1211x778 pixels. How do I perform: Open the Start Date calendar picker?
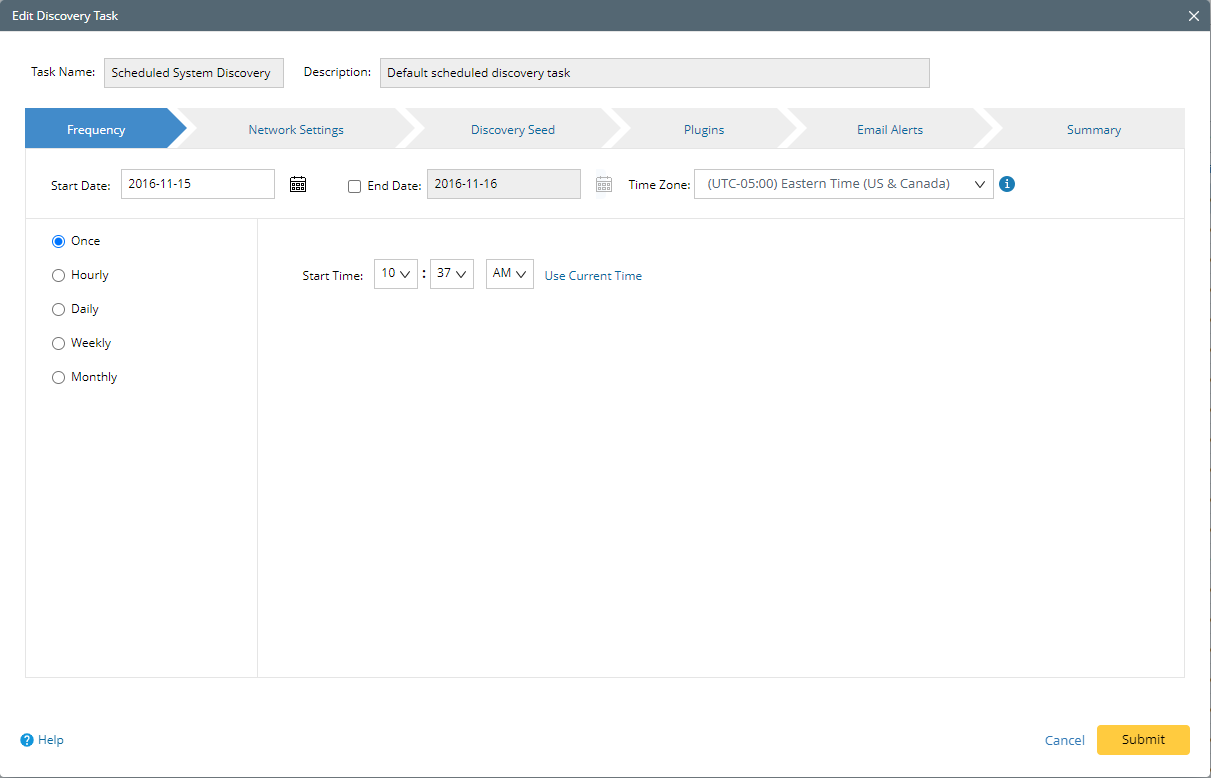pyautogui.click(x=297, y=184)
